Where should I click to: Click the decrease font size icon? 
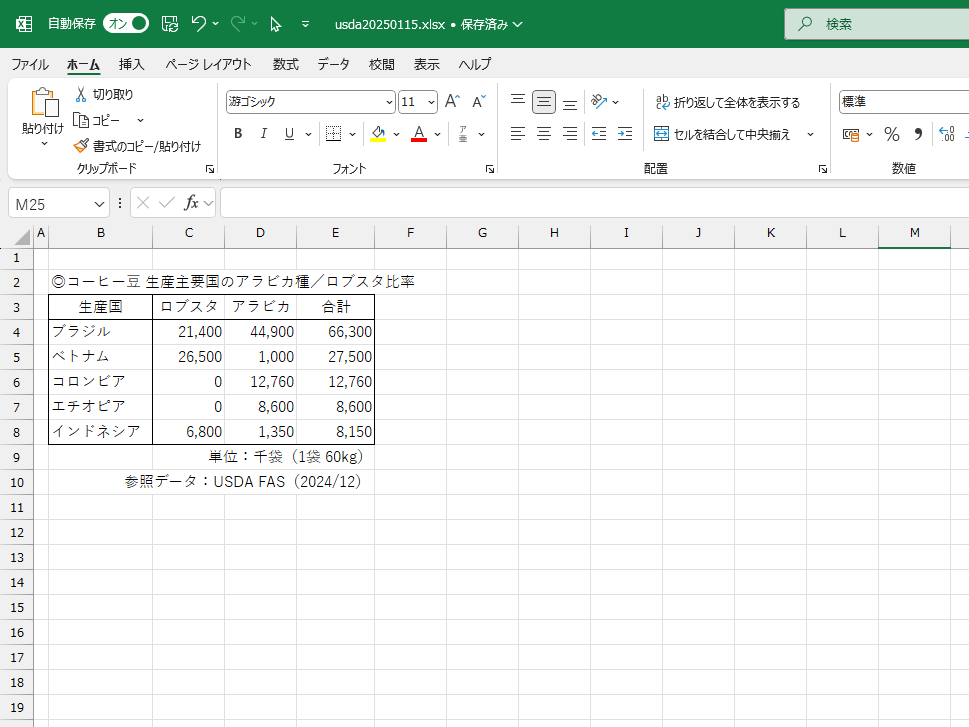click(x=479, y=101)
